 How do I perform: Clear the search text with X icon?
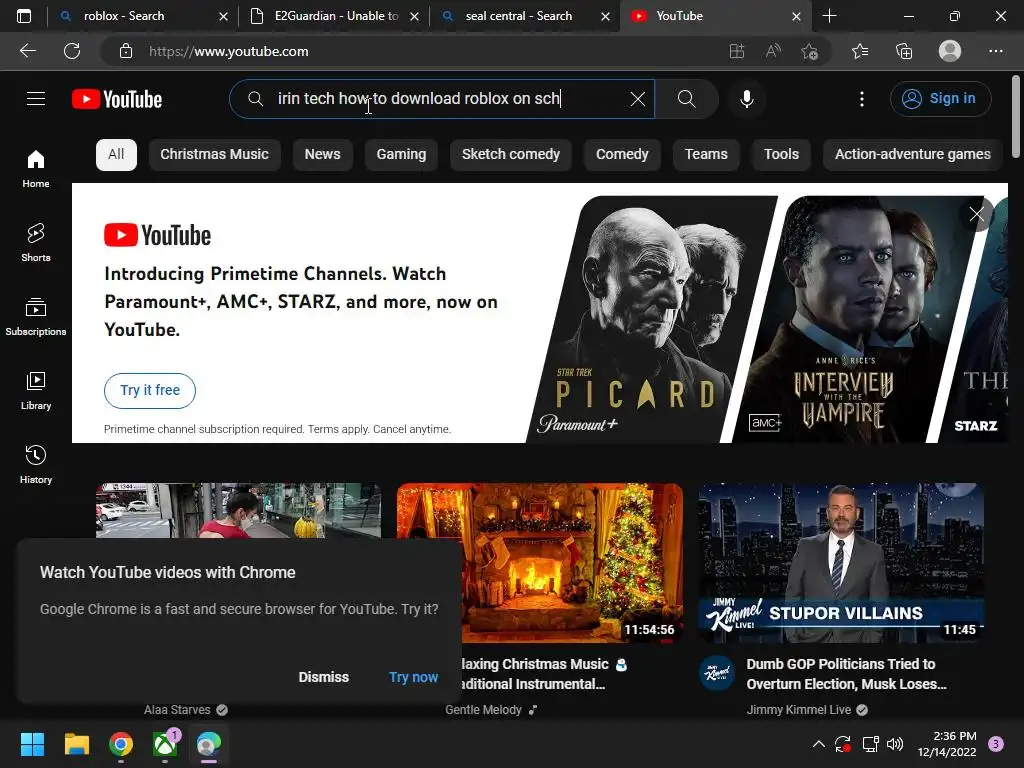coord(637,99)
